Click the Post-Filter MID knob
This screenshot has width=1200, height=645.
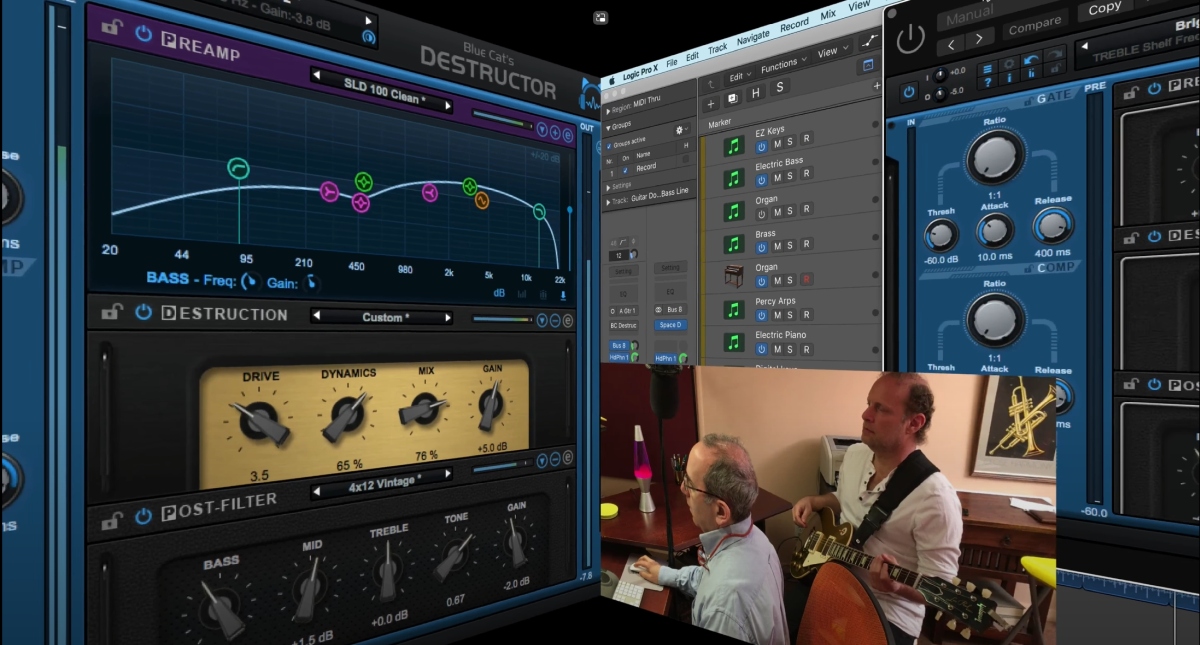309,589
